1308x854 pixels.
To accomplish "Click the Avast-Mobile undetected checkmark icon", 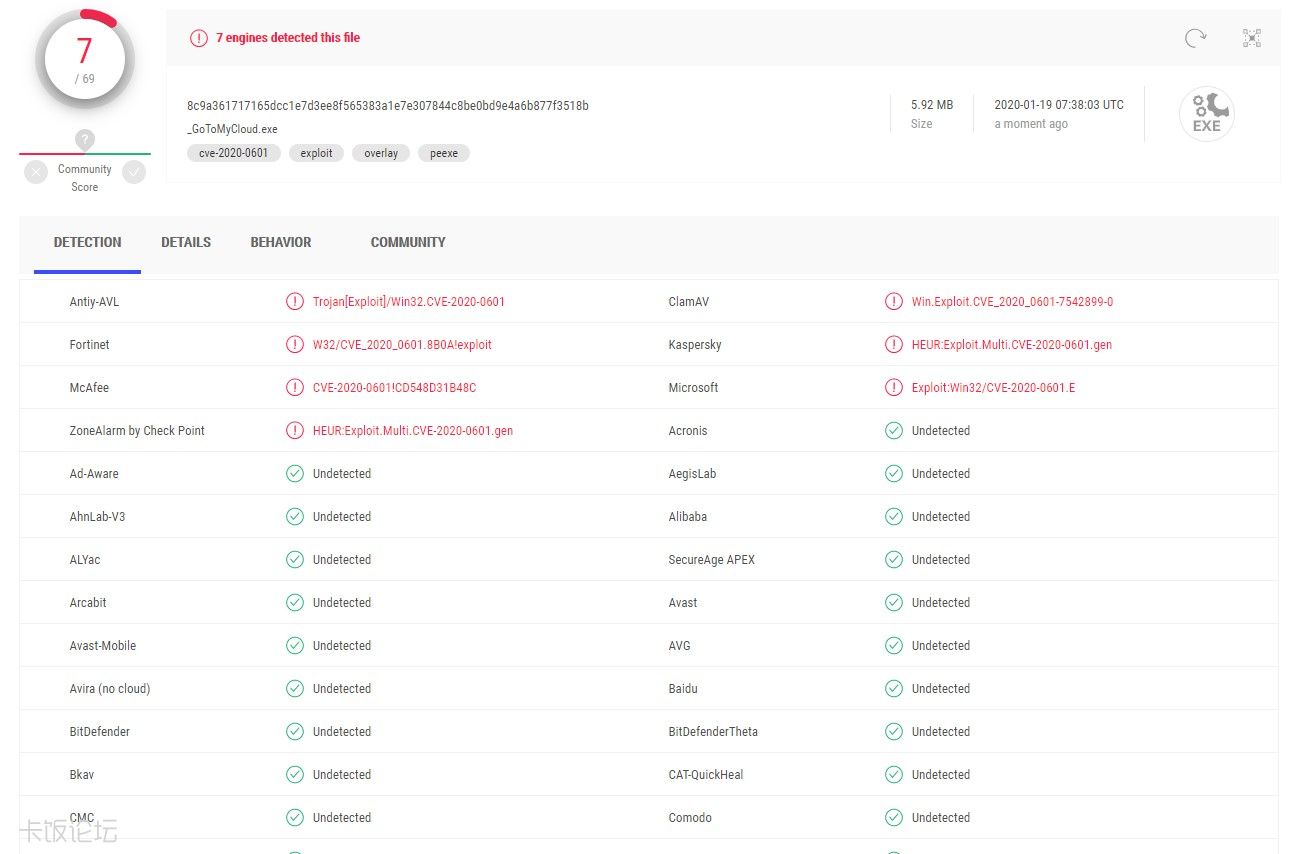I will pos(294,645).
